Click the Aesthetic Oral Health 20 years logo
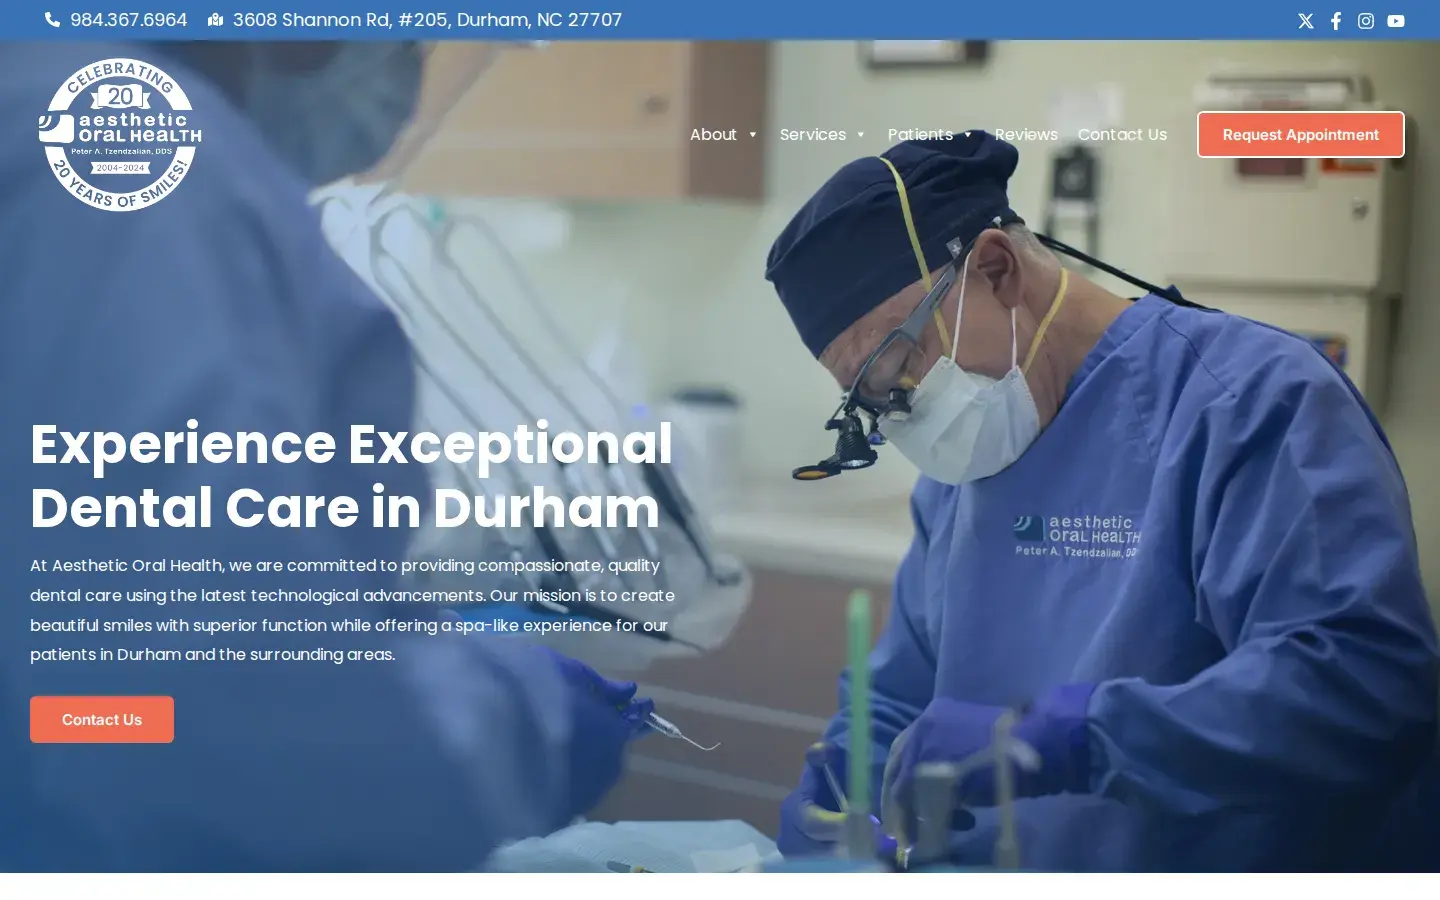 (x=120, y=135)
